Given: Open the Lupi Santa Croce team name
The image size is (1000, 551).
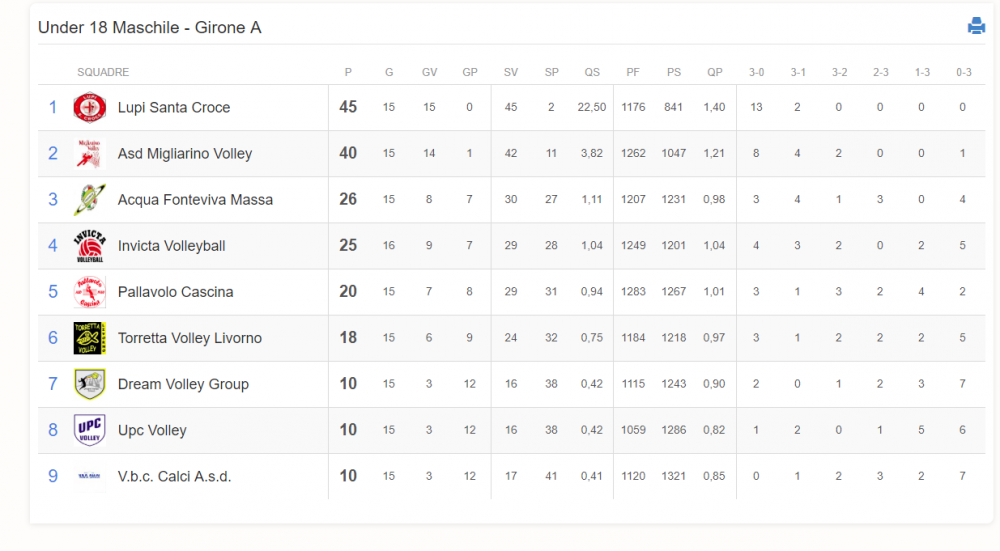Looking at the screenshot, I should tap(173, 107).
